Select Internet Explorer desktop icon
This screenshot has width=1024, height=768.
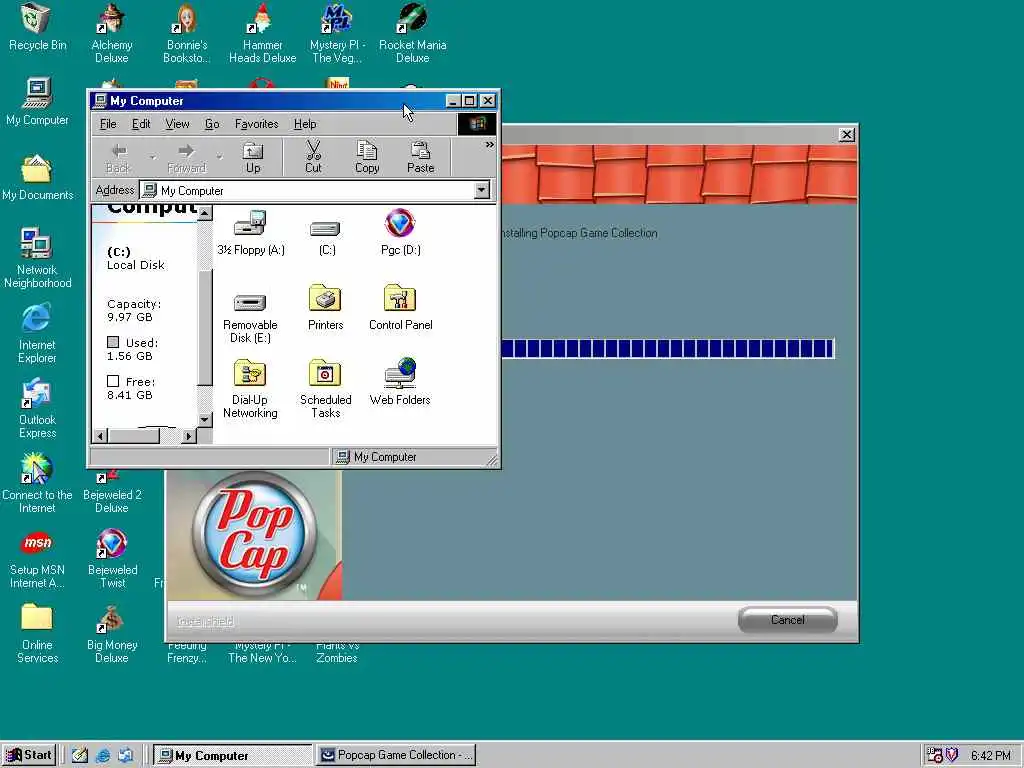[37, 333]
